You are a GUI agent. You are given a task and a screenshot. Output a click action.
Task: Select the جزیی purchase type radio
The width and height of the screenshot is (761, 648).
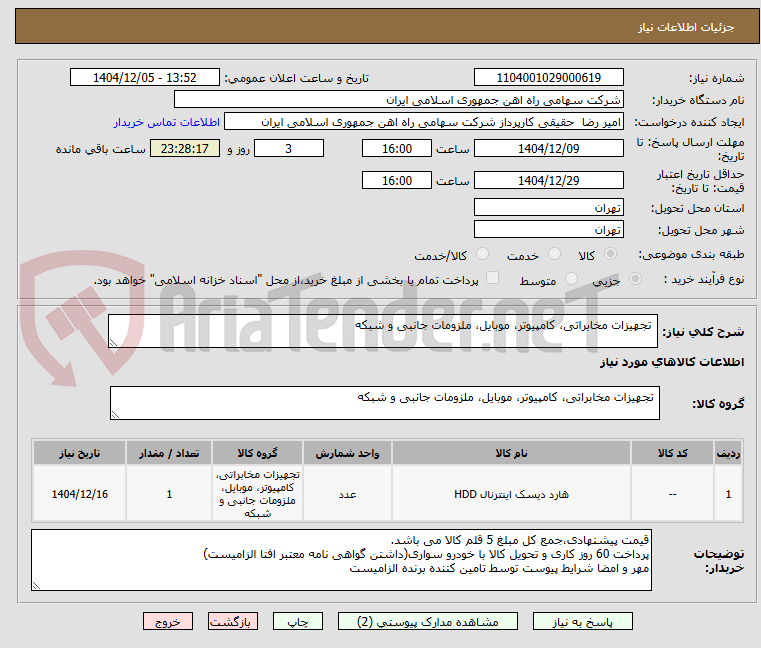click(x=635, y=279)
